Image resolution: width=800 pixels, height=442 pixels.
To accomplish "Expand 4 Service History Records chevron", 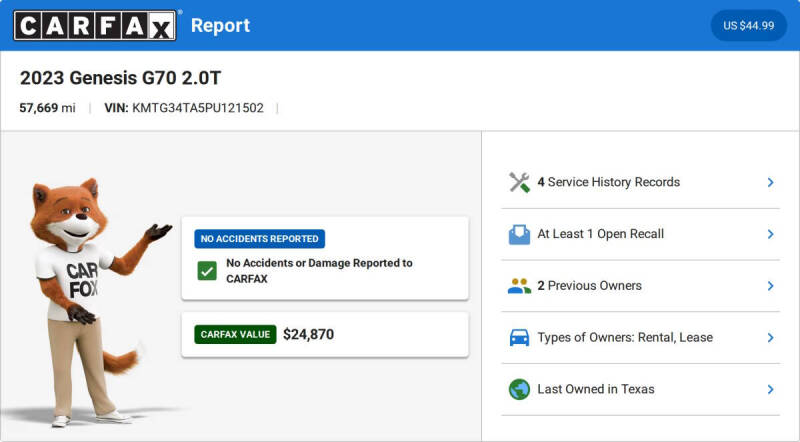I will [x=770, y=182].
